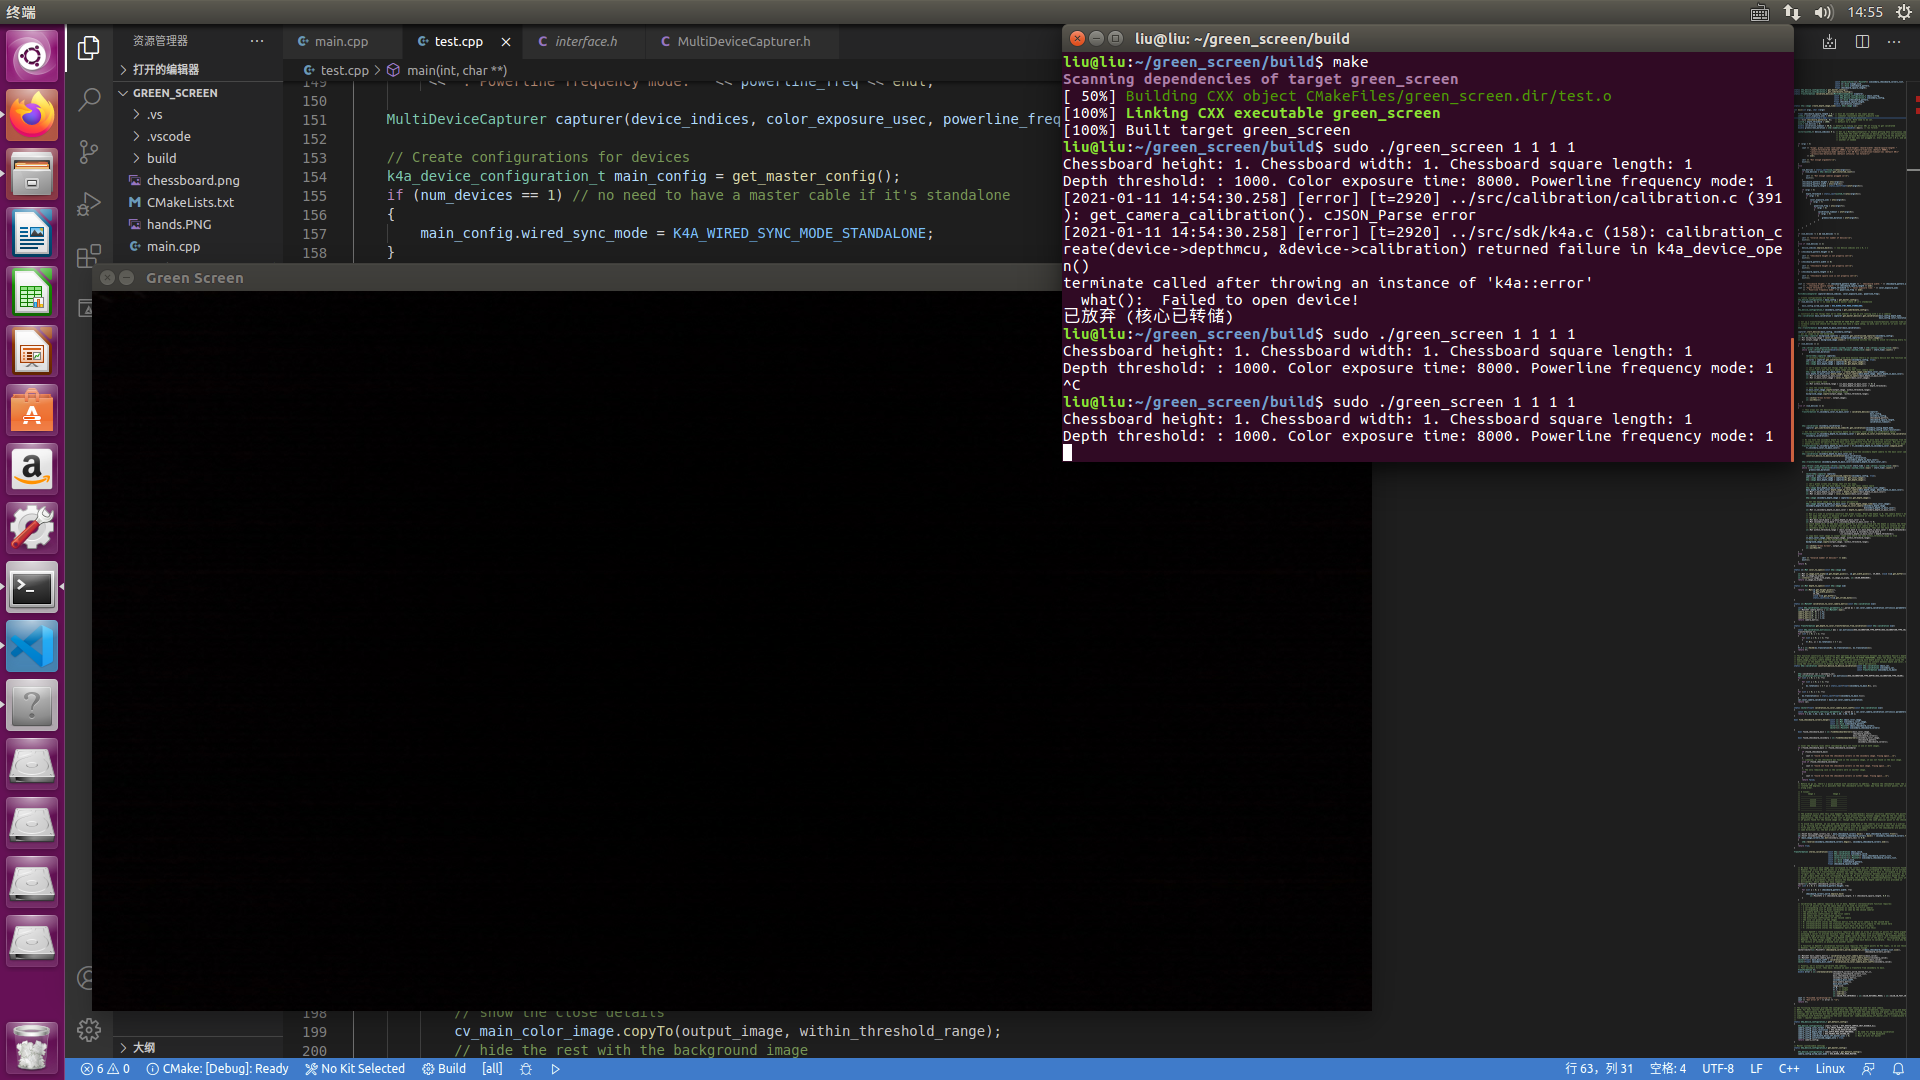Open the Run and Debug view
Screen dimensions: 1920x1080
pos(89,203)
